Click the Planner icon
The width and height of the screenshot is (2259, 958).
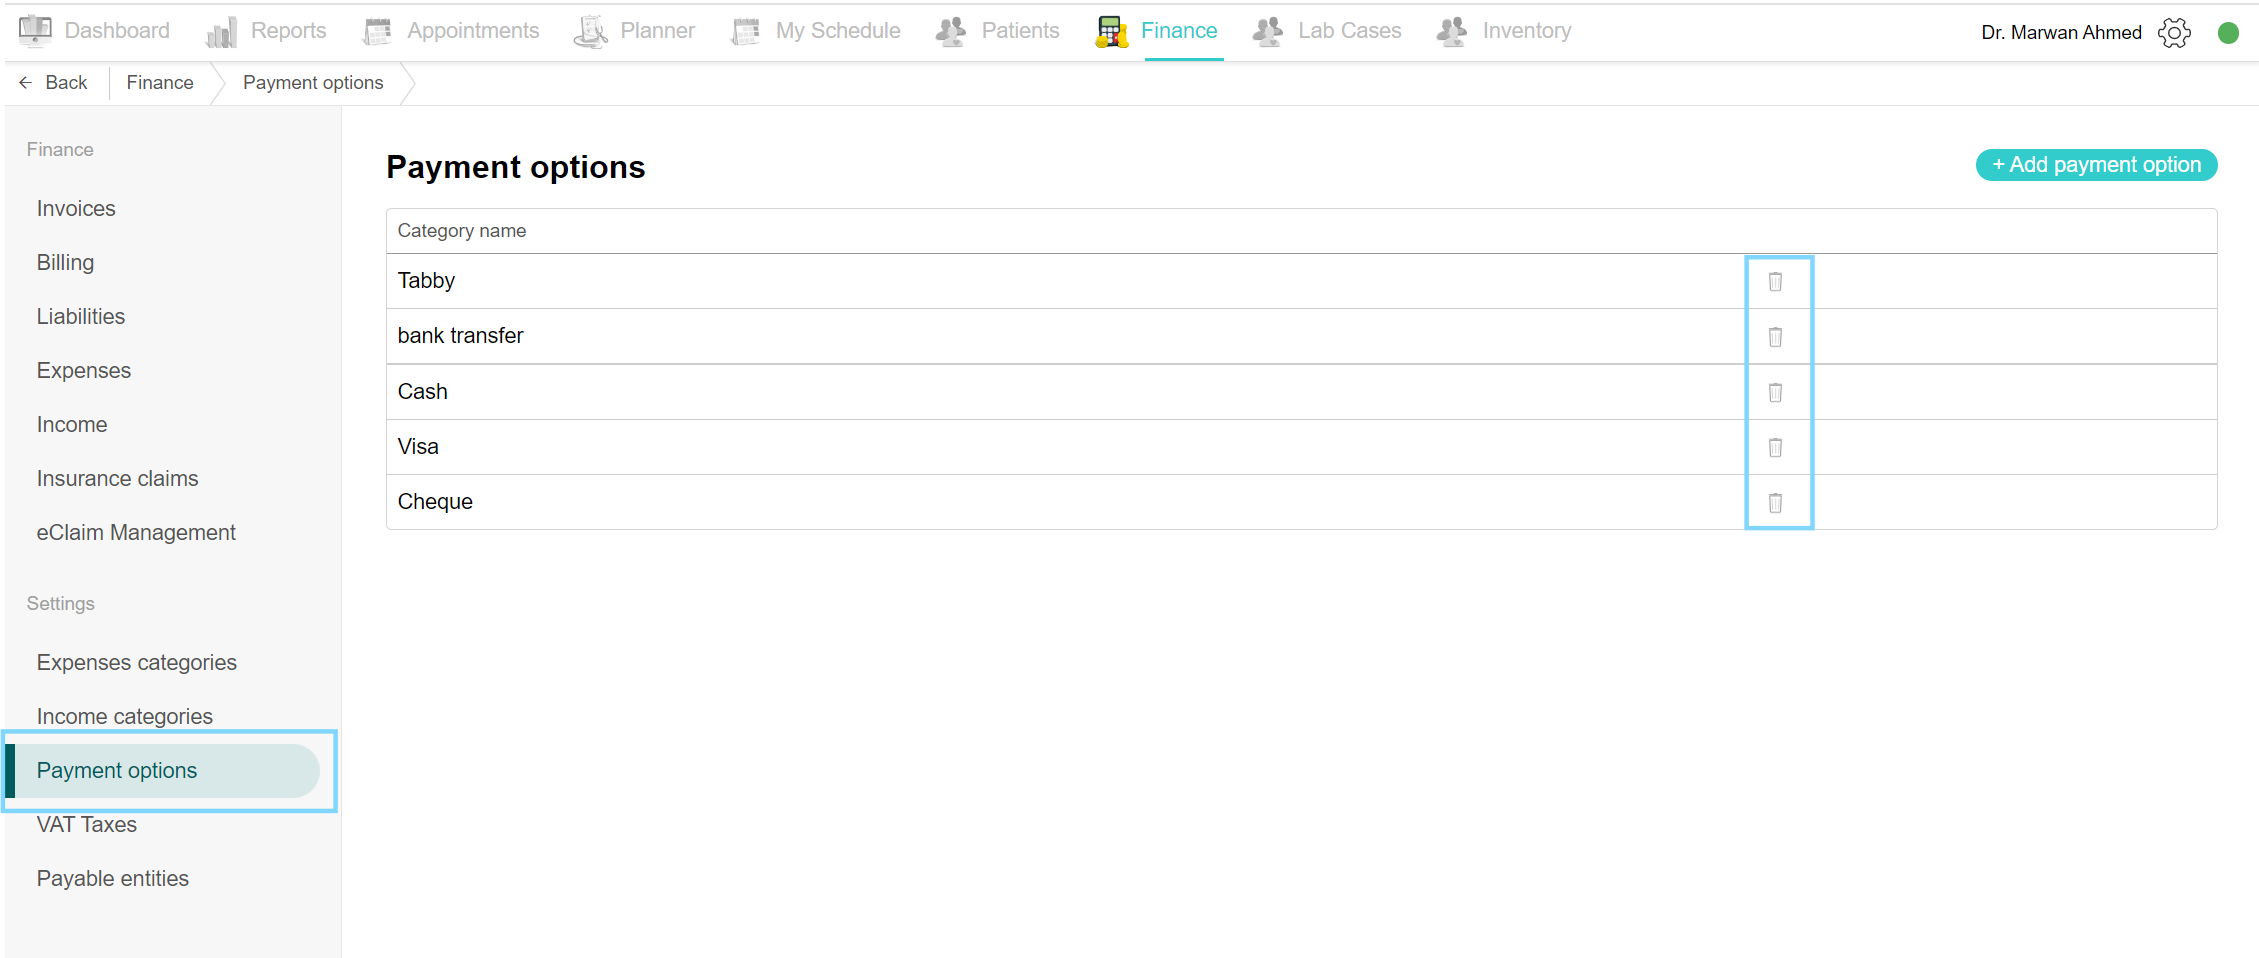click(591, 32)
